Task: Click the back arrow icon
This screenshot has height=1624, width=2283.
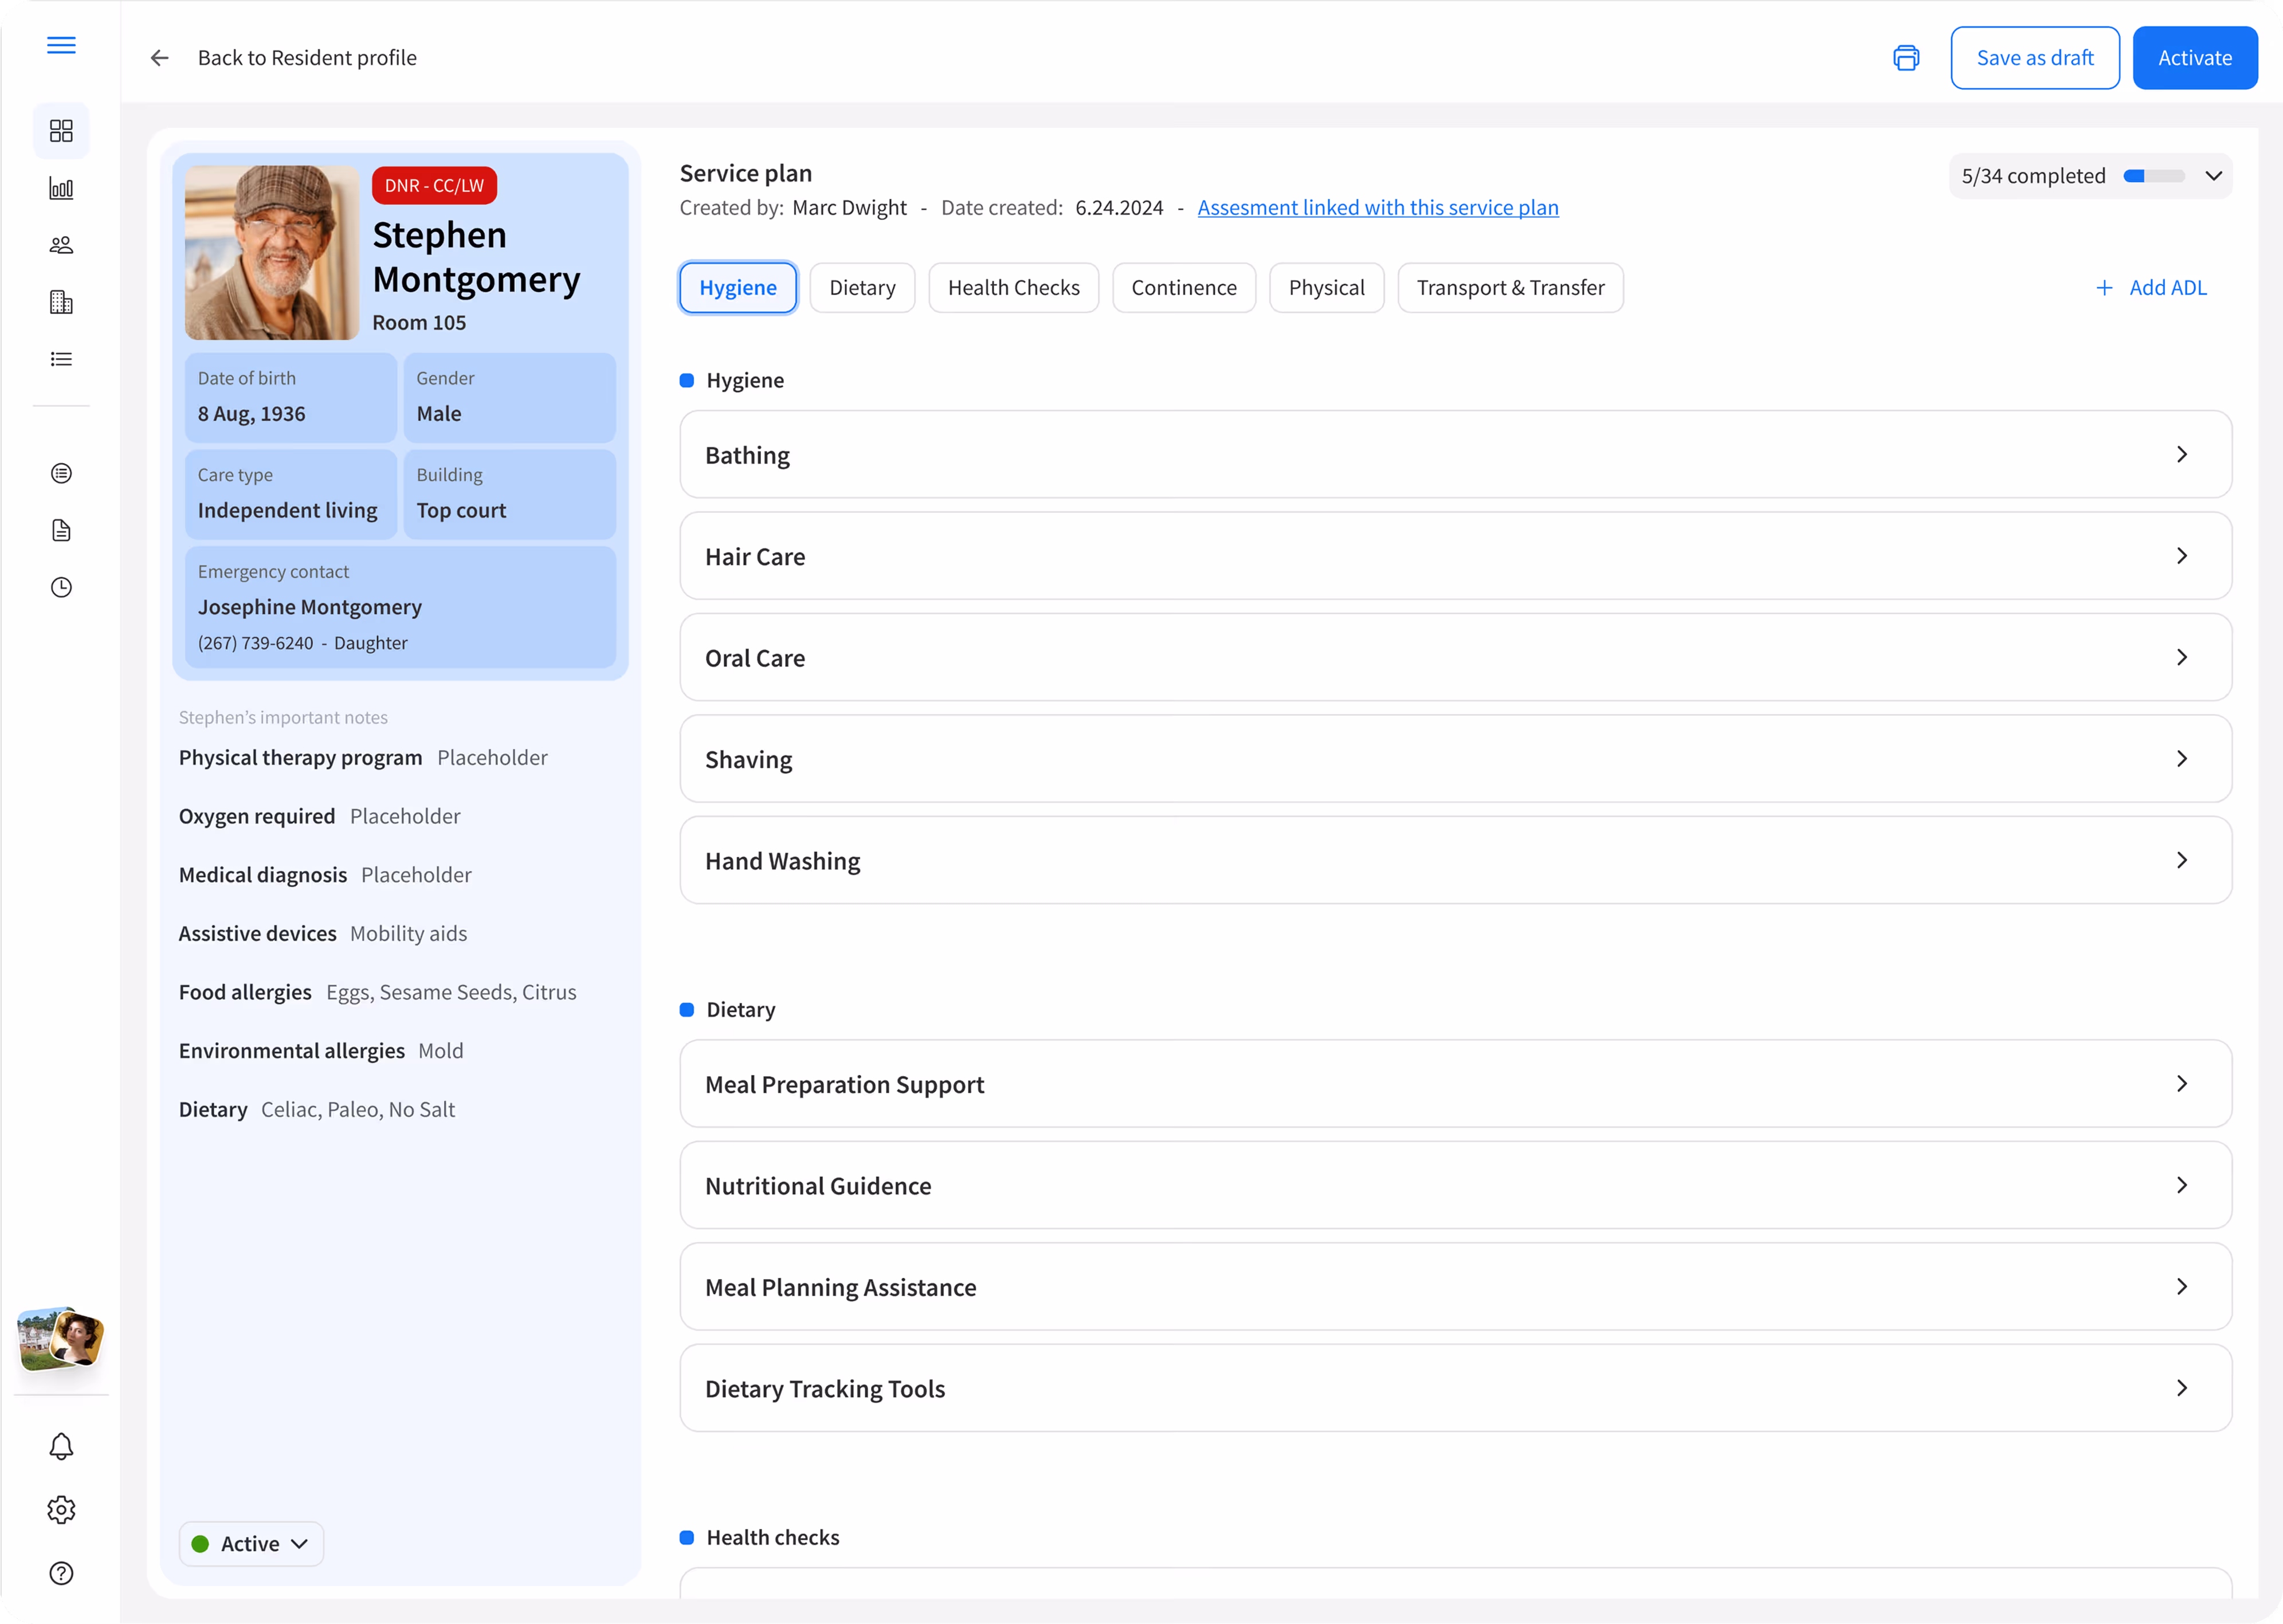Action: pos(159,58)
